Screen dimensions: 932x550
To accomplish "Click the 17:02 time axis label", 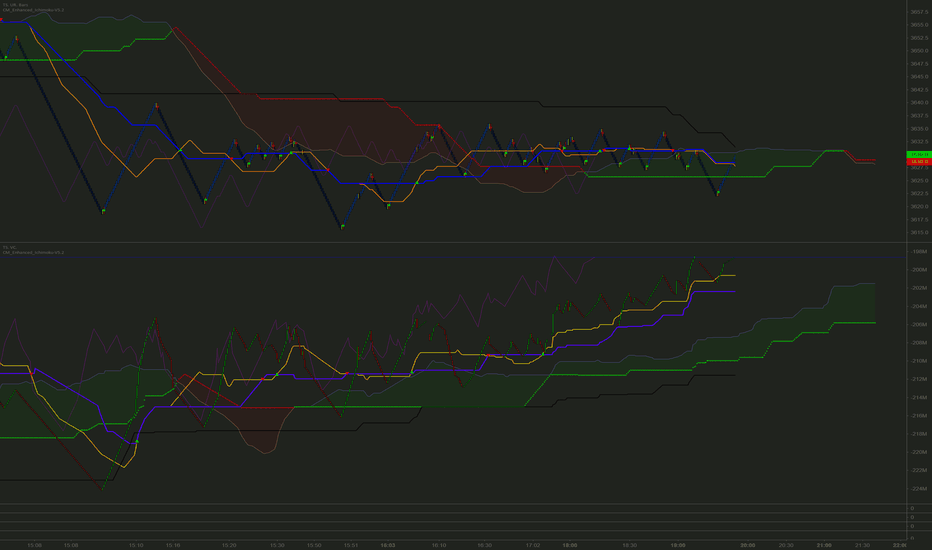I will [533, 545].
